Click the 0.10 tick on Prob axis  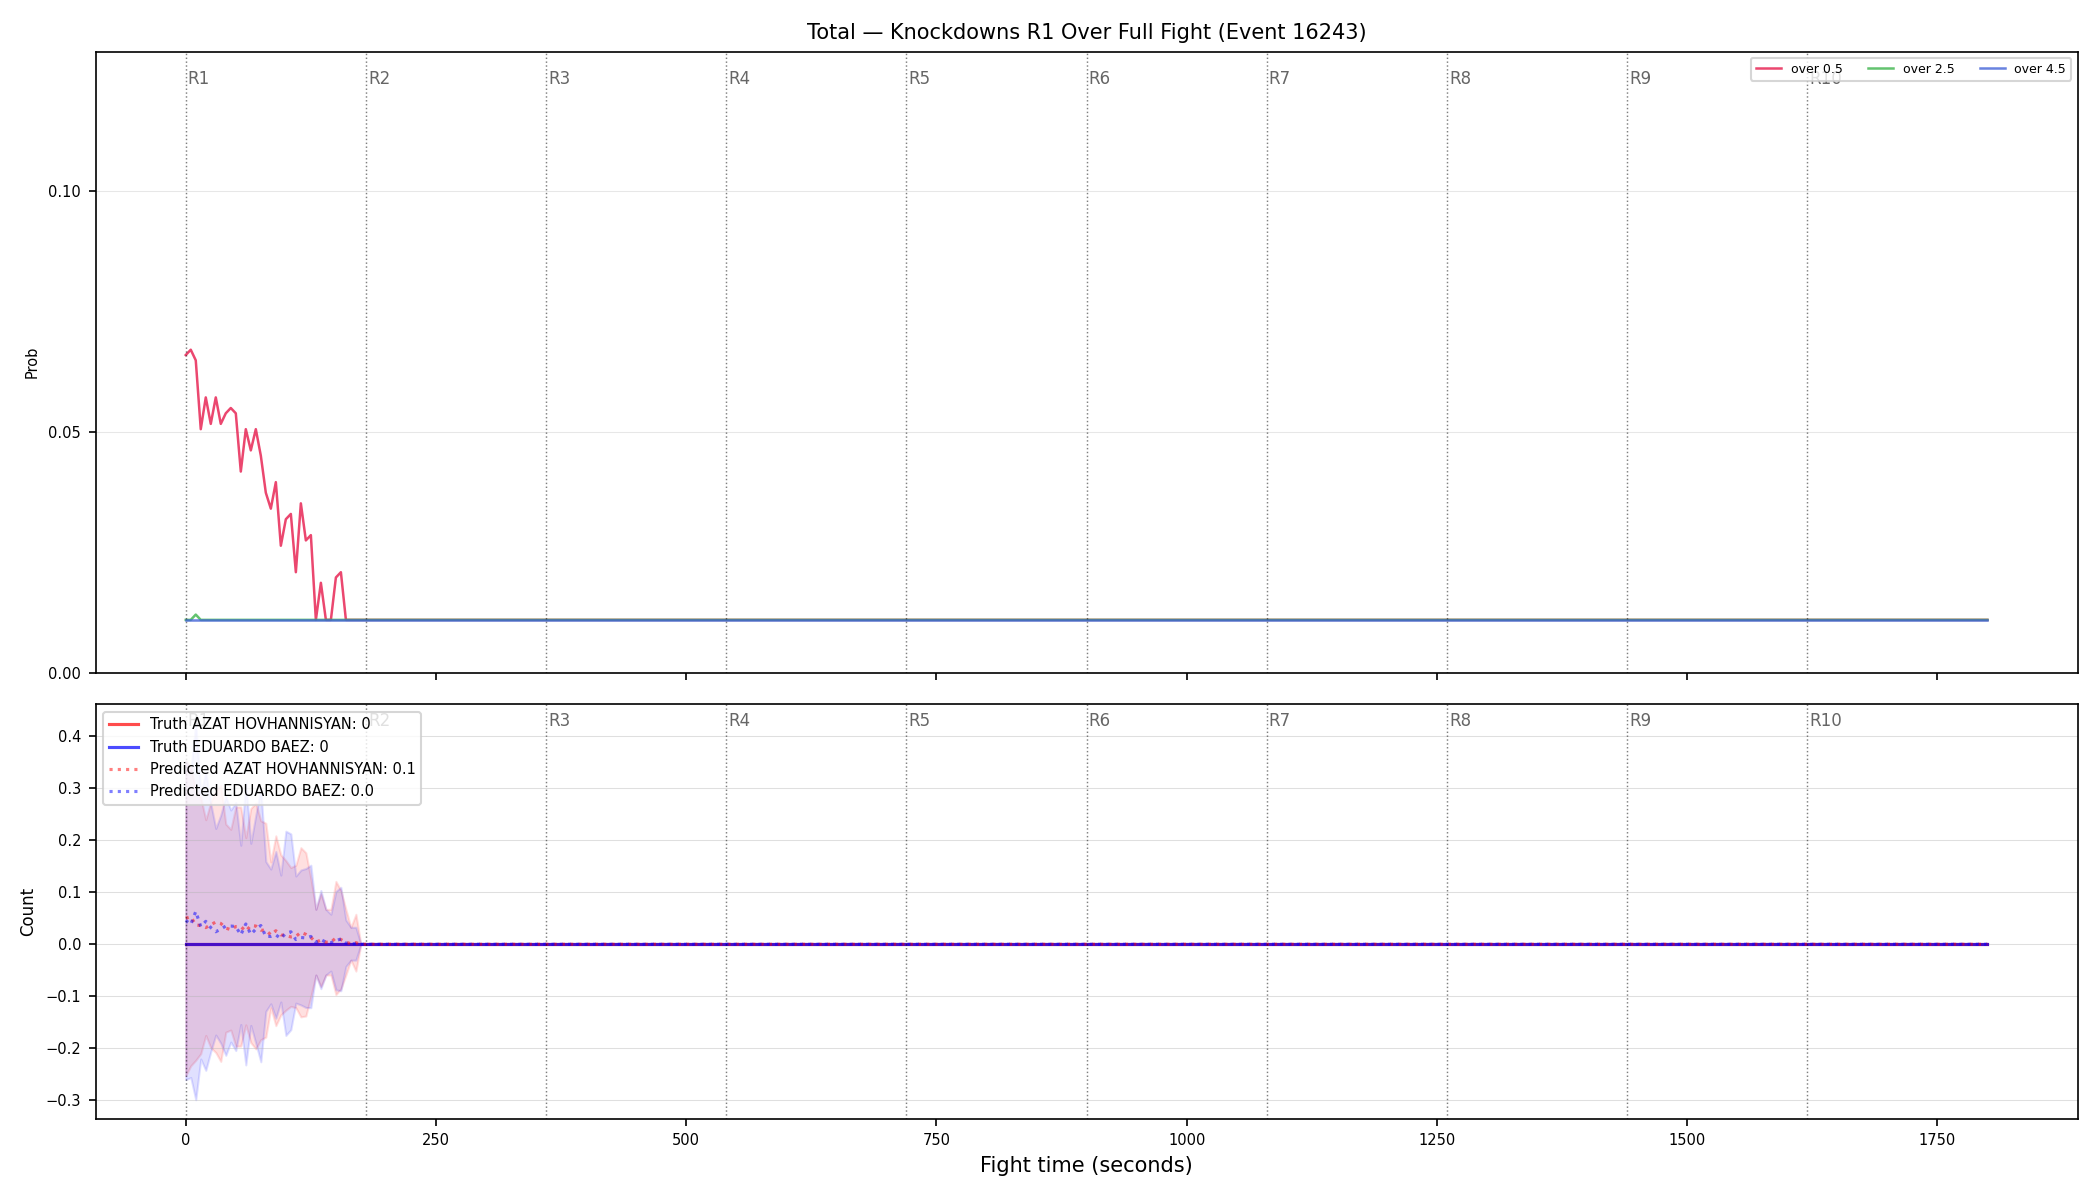pos(64,192)
